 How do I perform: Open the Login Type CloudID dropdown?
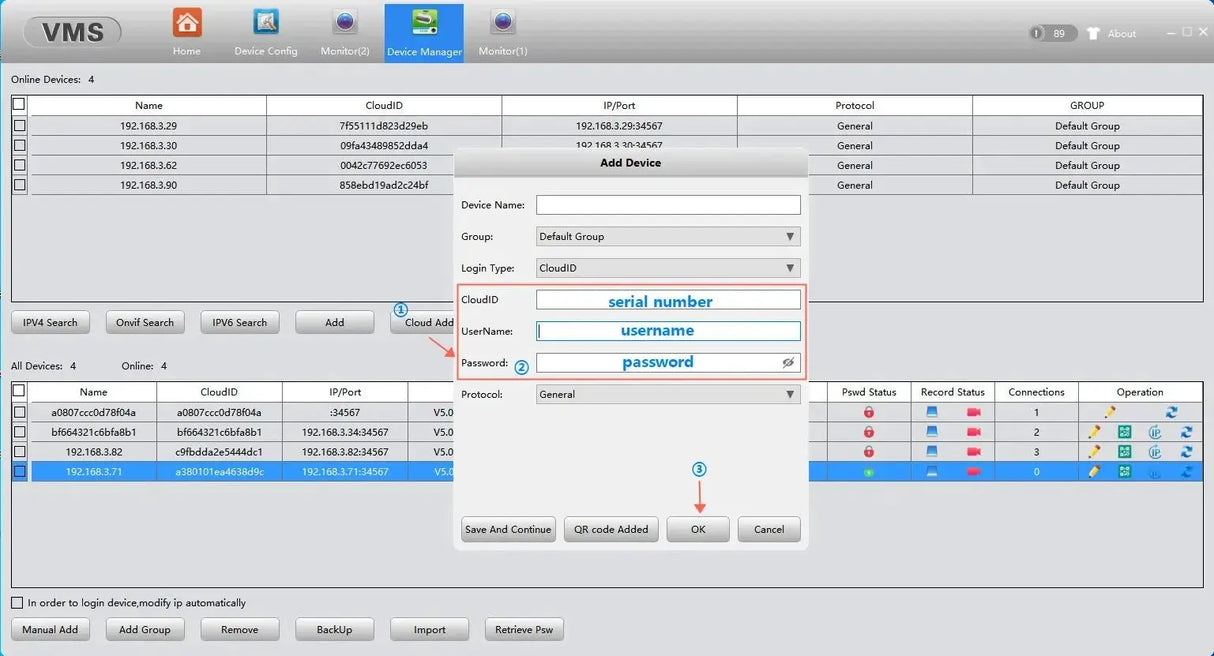coord(668,268)
